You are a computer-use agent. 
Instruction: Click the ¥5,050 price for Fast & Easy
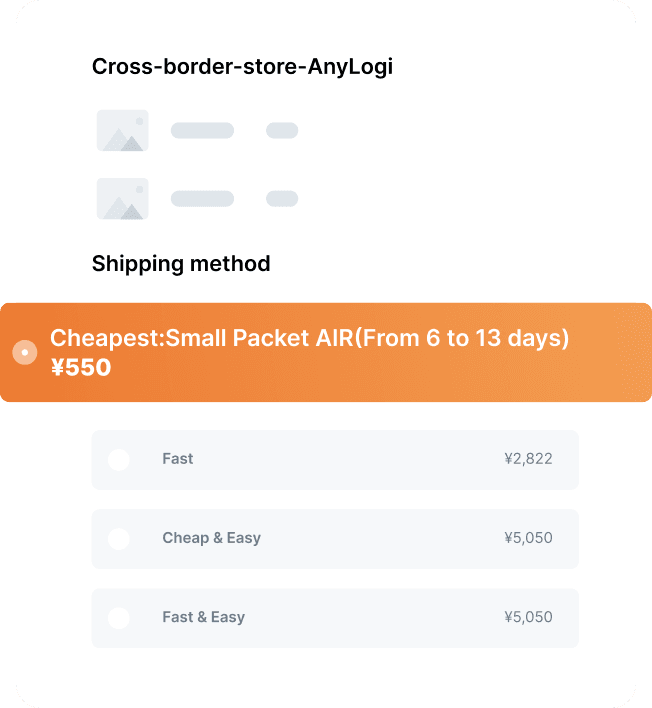click(x=528, y=617)
